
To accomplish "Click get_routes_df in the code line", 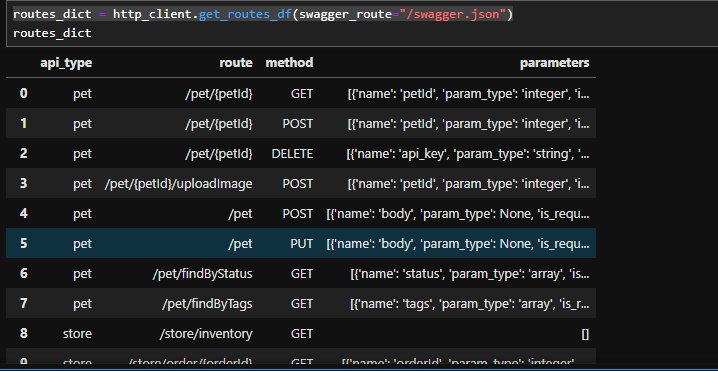I will coord(245,15).
